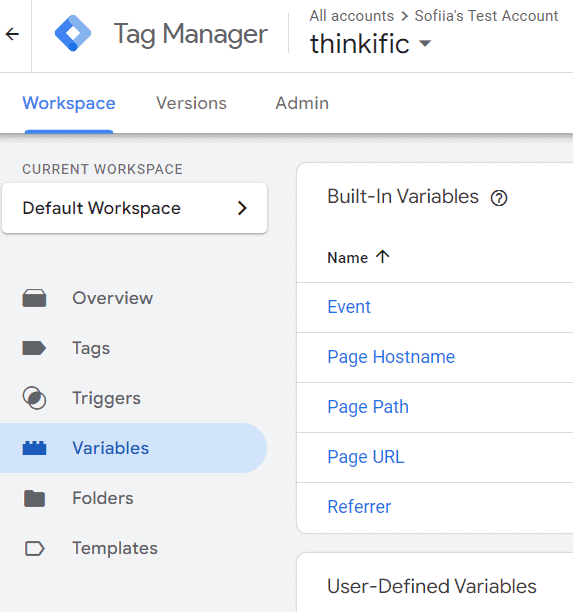
Task: Open Sofiia's Test Account breadcrumb
Action: point(486,16)
